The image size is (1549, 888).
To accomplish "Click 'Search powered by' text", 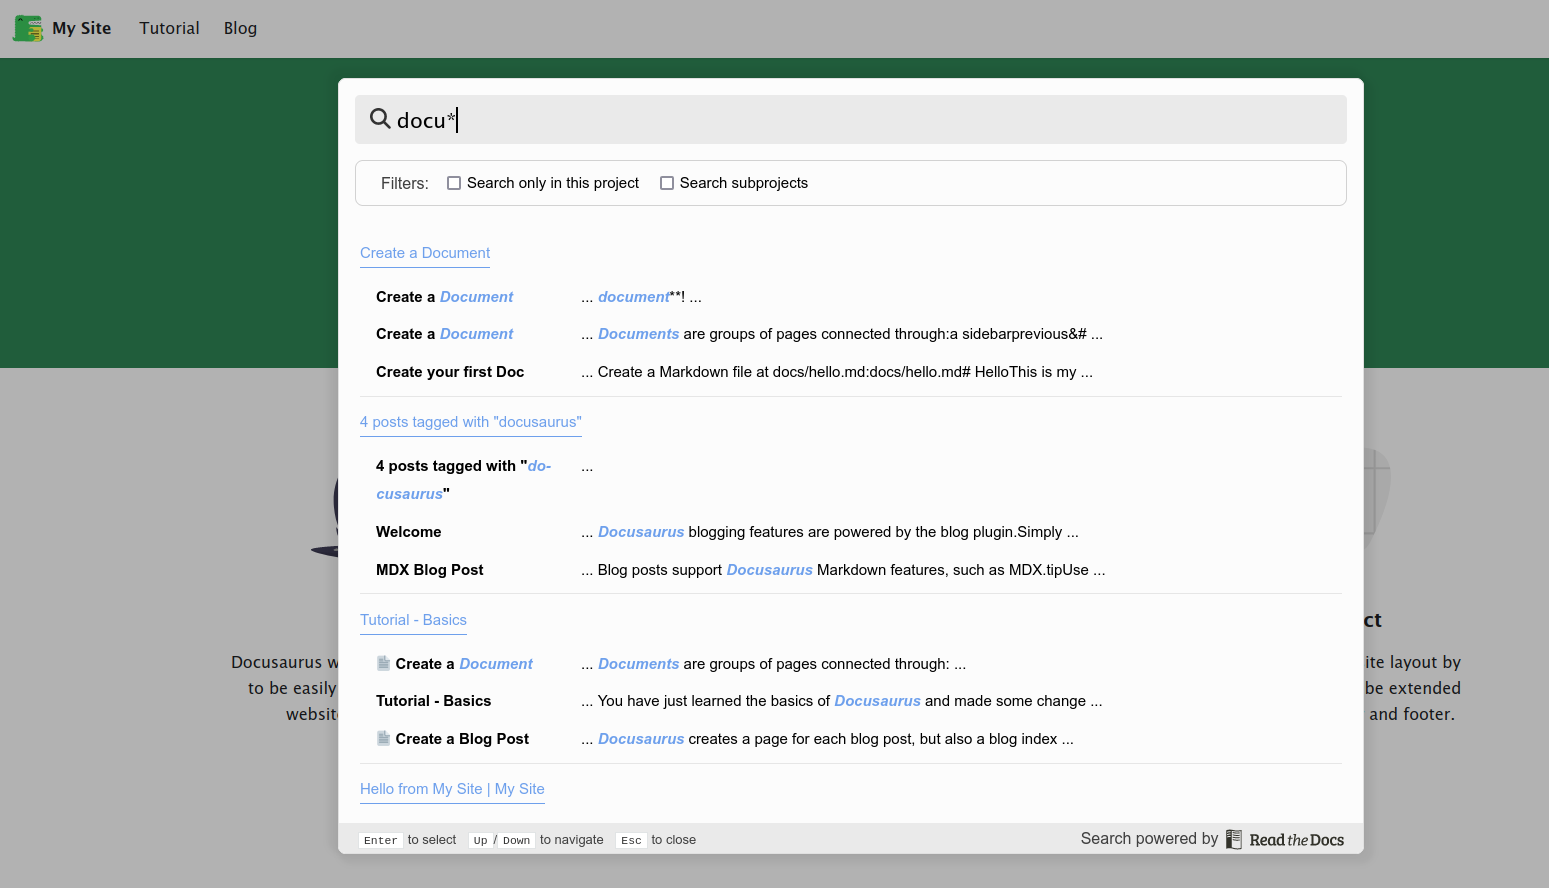I will pos(1149,839).
